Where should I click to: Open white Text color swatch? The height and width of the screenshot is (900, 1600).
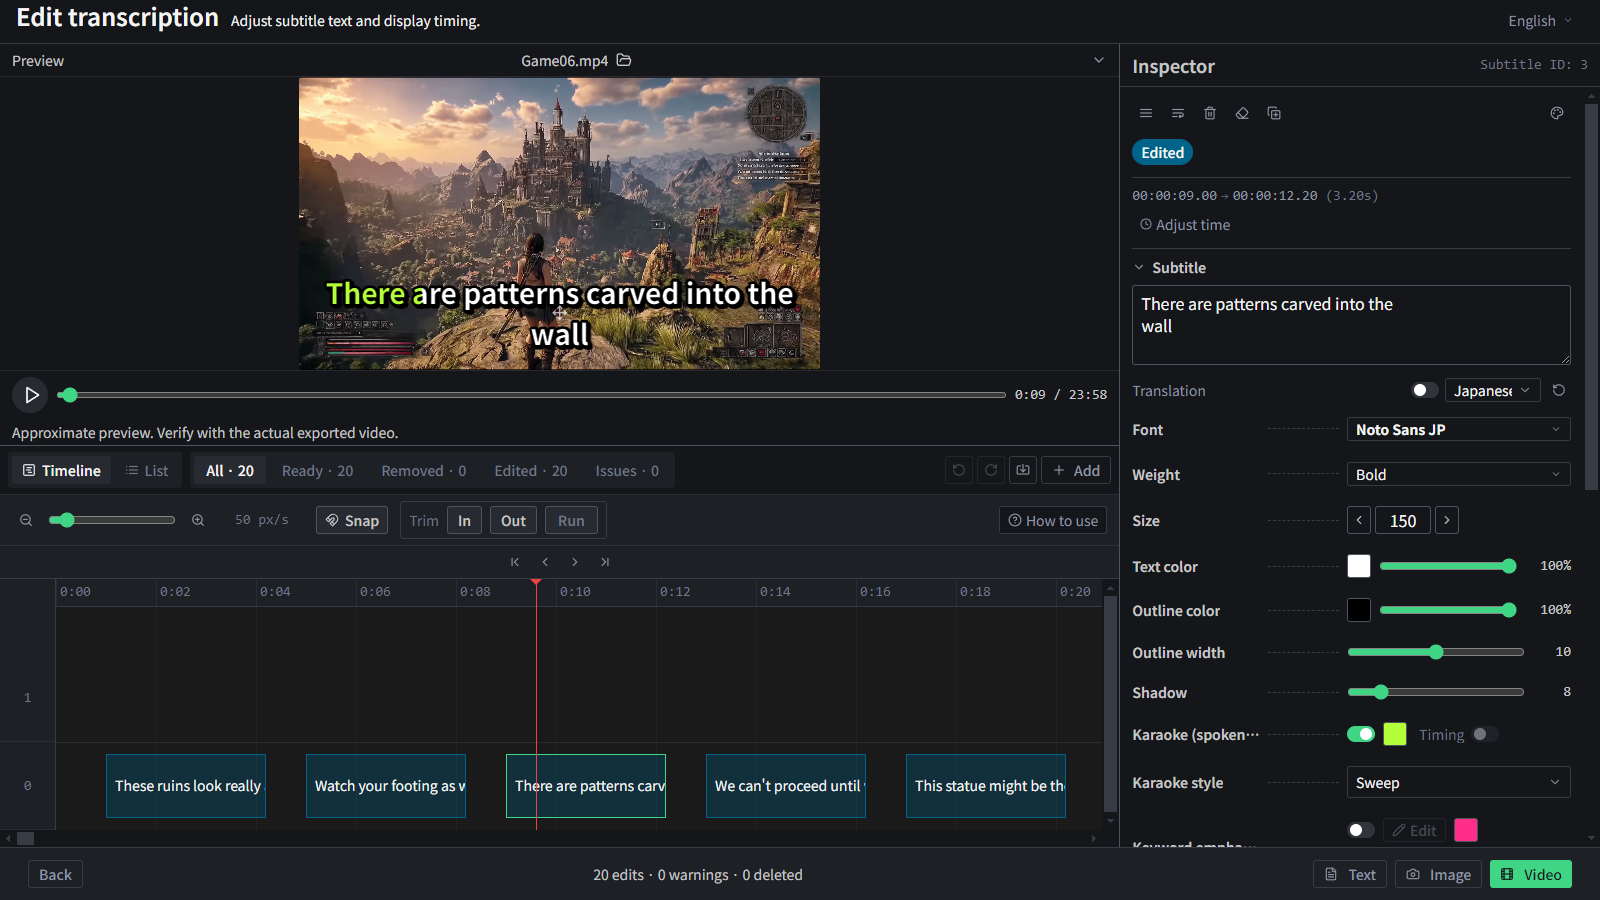pos(1359,566)
